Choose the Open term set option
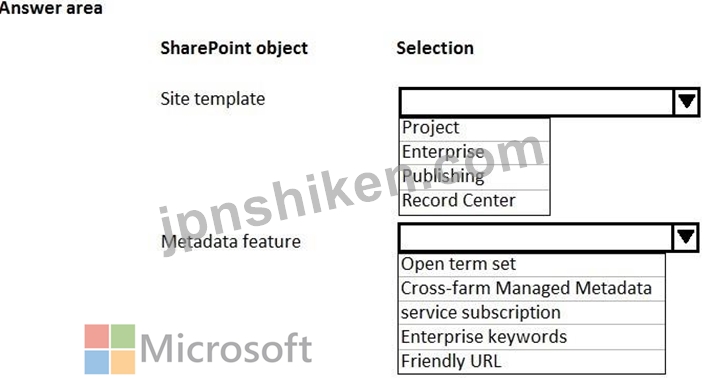The height and width of the screenshot is (379, 707). point(532,265)
